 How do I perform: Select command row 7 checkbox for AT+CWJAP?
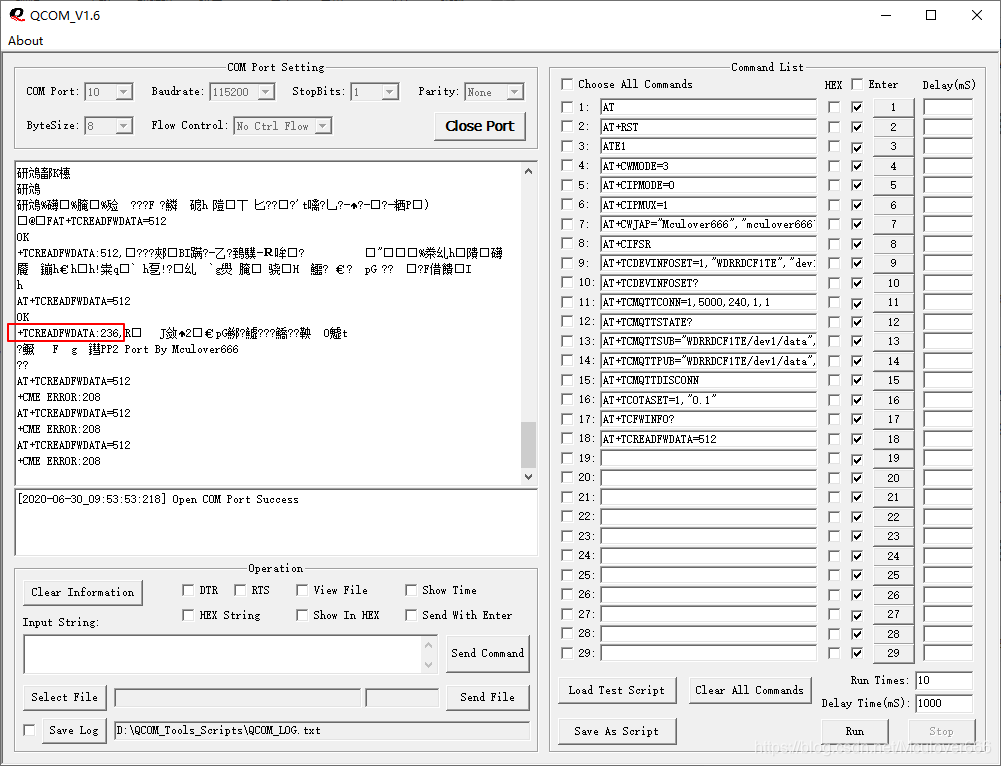pyautogui.click(x=567, y=224)
